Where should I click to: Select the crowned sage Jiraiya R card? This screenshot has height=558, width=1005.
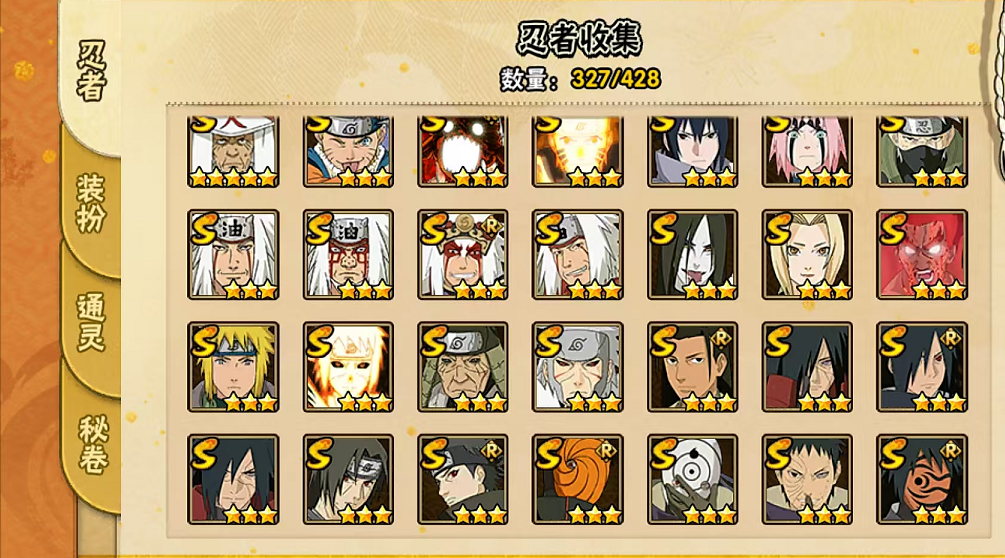click(x=463, y=254)
